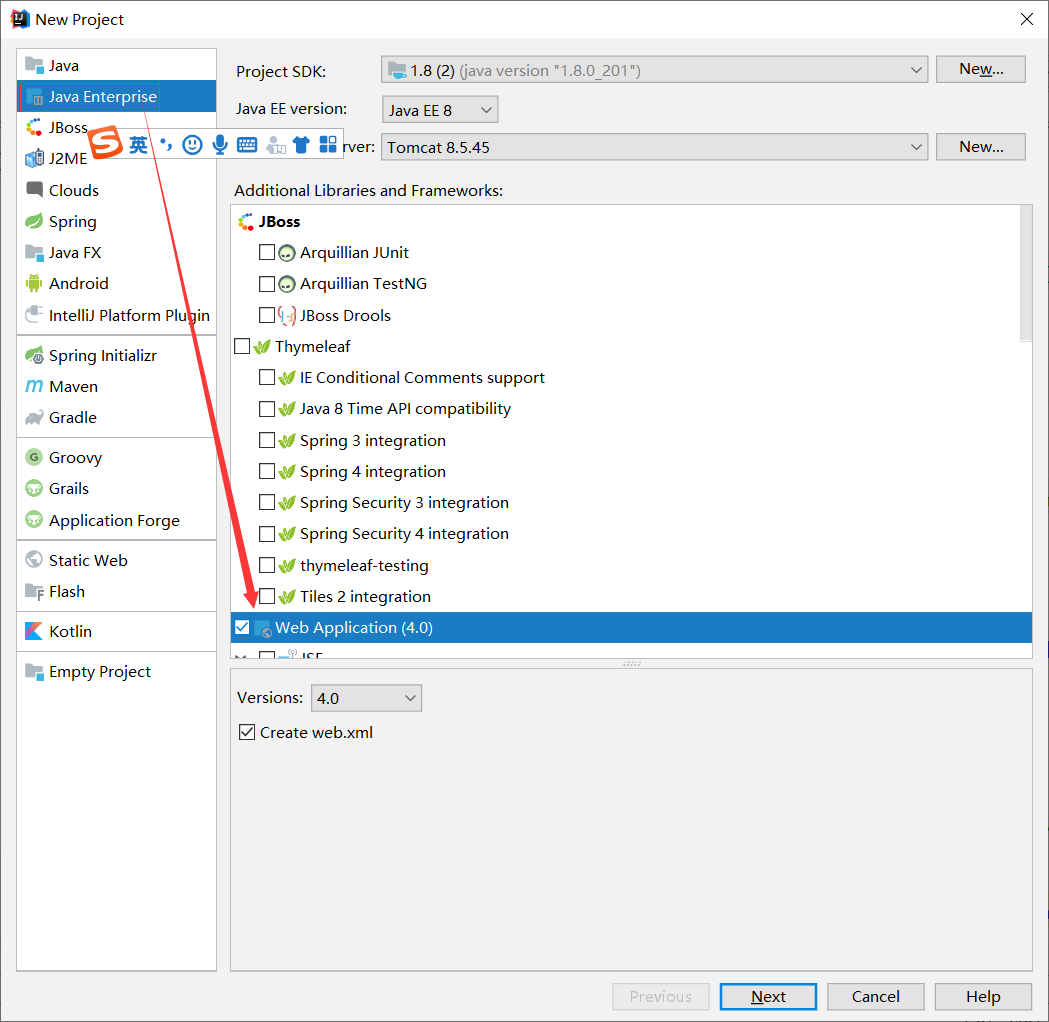
Task: Click the IME emoji smiley icon
Action: 193,144
